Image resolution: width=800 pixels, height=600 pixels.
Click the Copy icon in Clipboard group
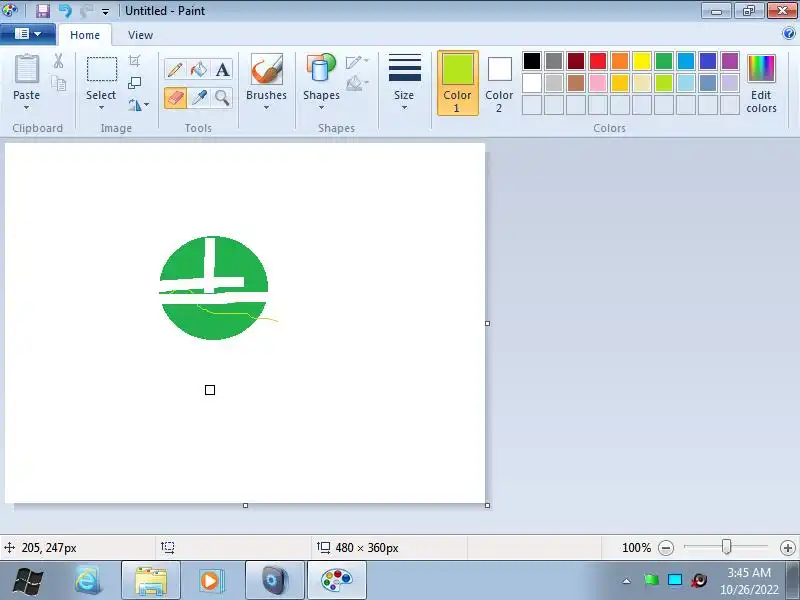(59, 83)
